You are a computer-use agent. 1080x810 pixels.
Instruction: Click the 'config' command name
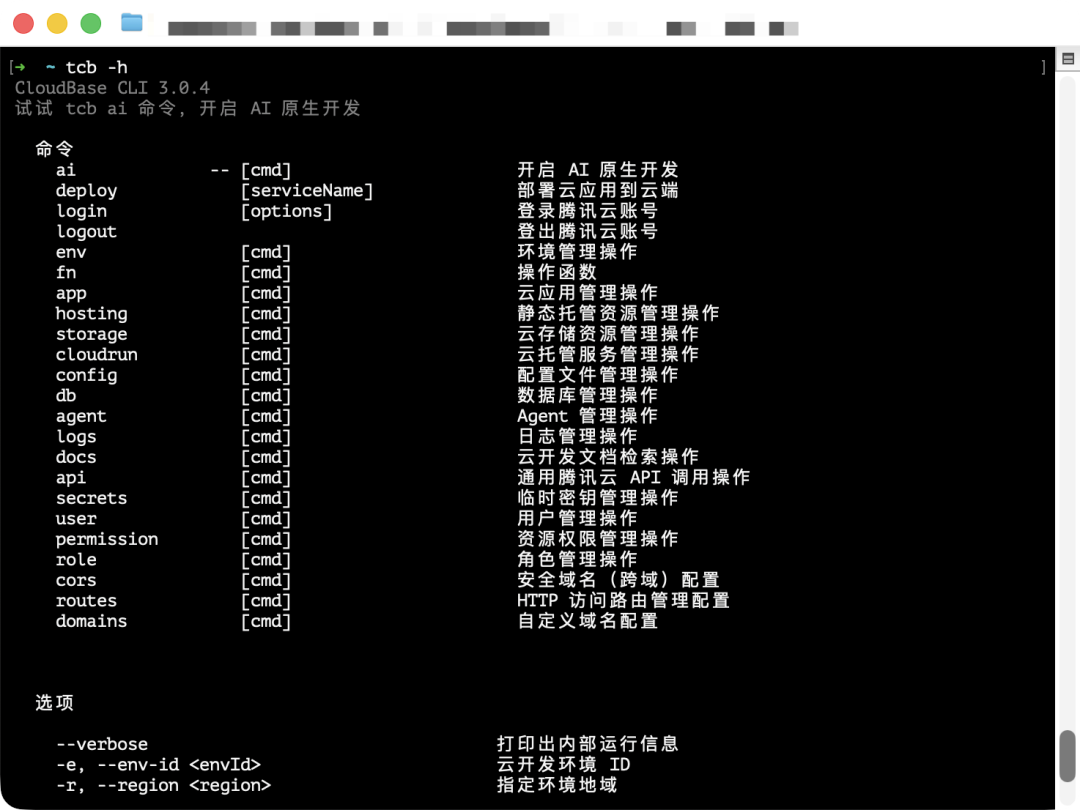[87, 375]
